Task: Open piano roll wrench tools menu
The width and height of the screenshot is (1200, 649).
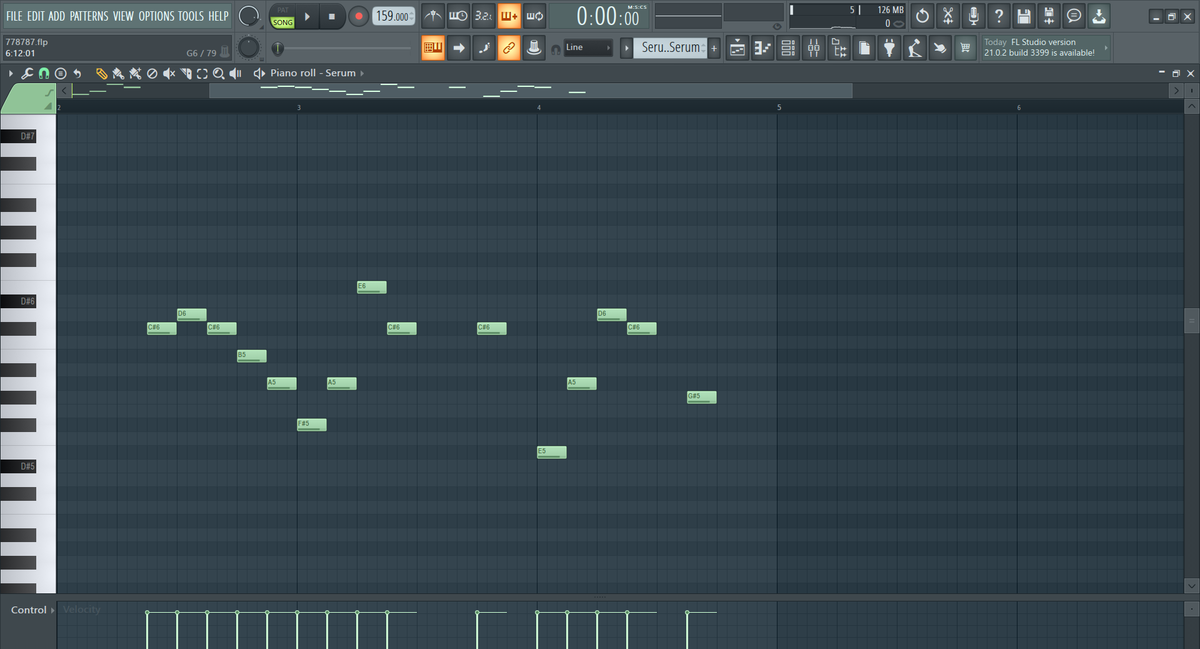Action: coord(28,73)
